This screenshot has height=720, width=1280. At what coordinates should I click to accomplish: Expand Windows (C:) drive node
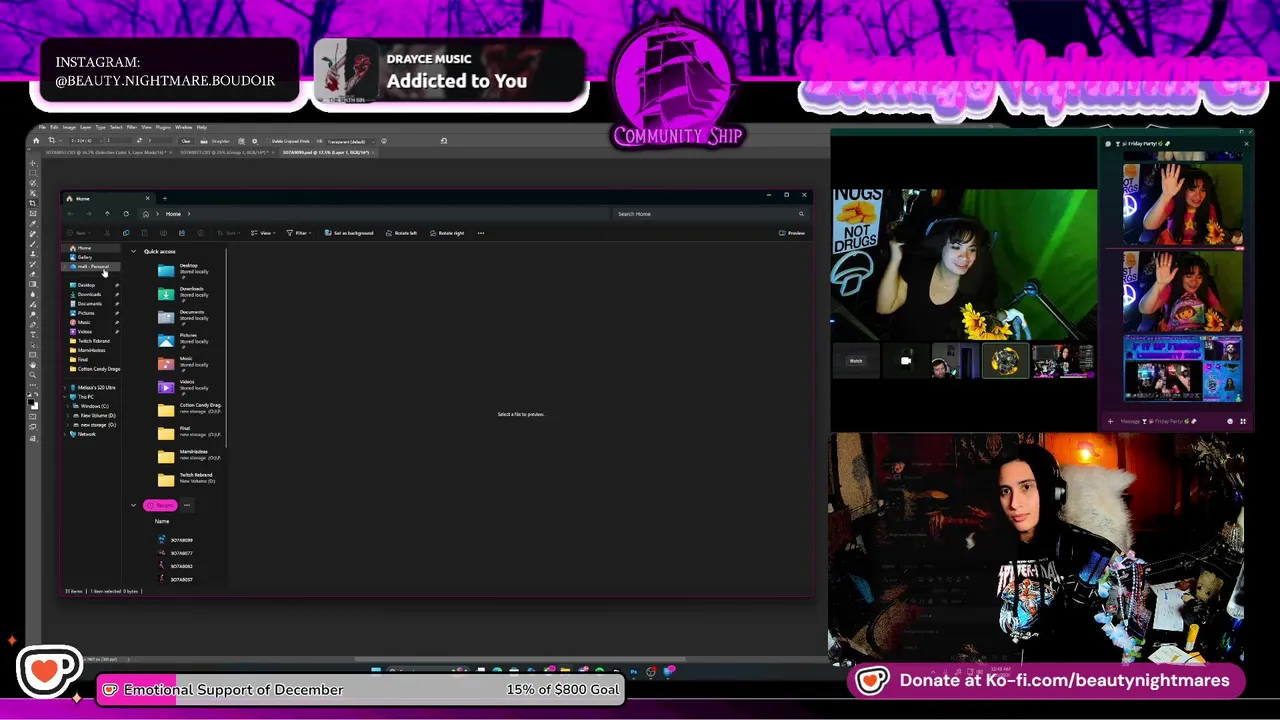coord(68,406)
